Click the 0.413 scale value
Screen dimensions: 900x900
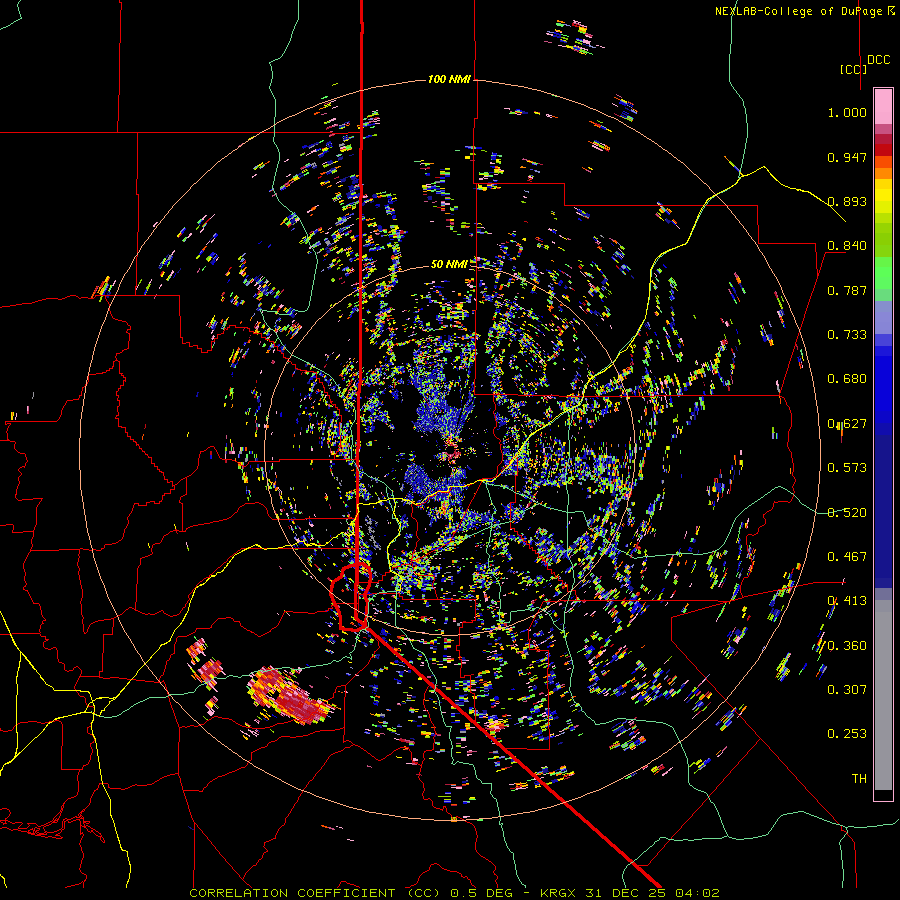[847, 600]
